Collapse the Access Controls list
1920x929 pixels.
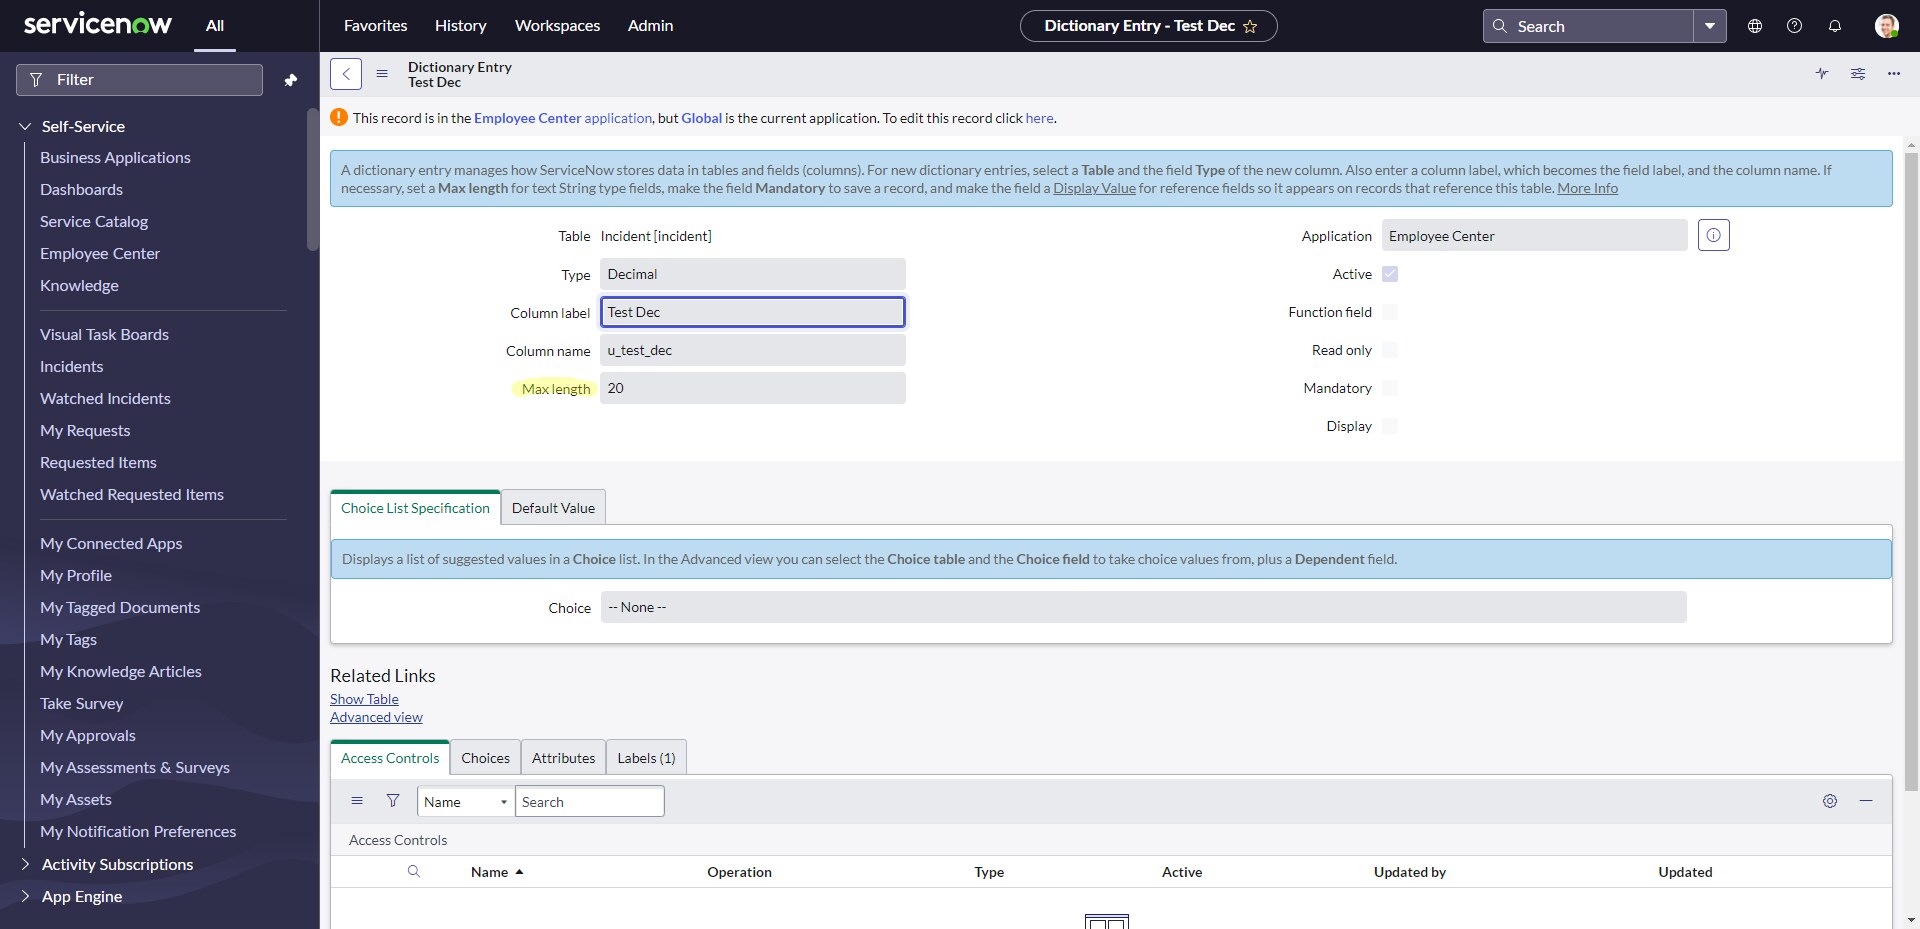point(1866,801)
